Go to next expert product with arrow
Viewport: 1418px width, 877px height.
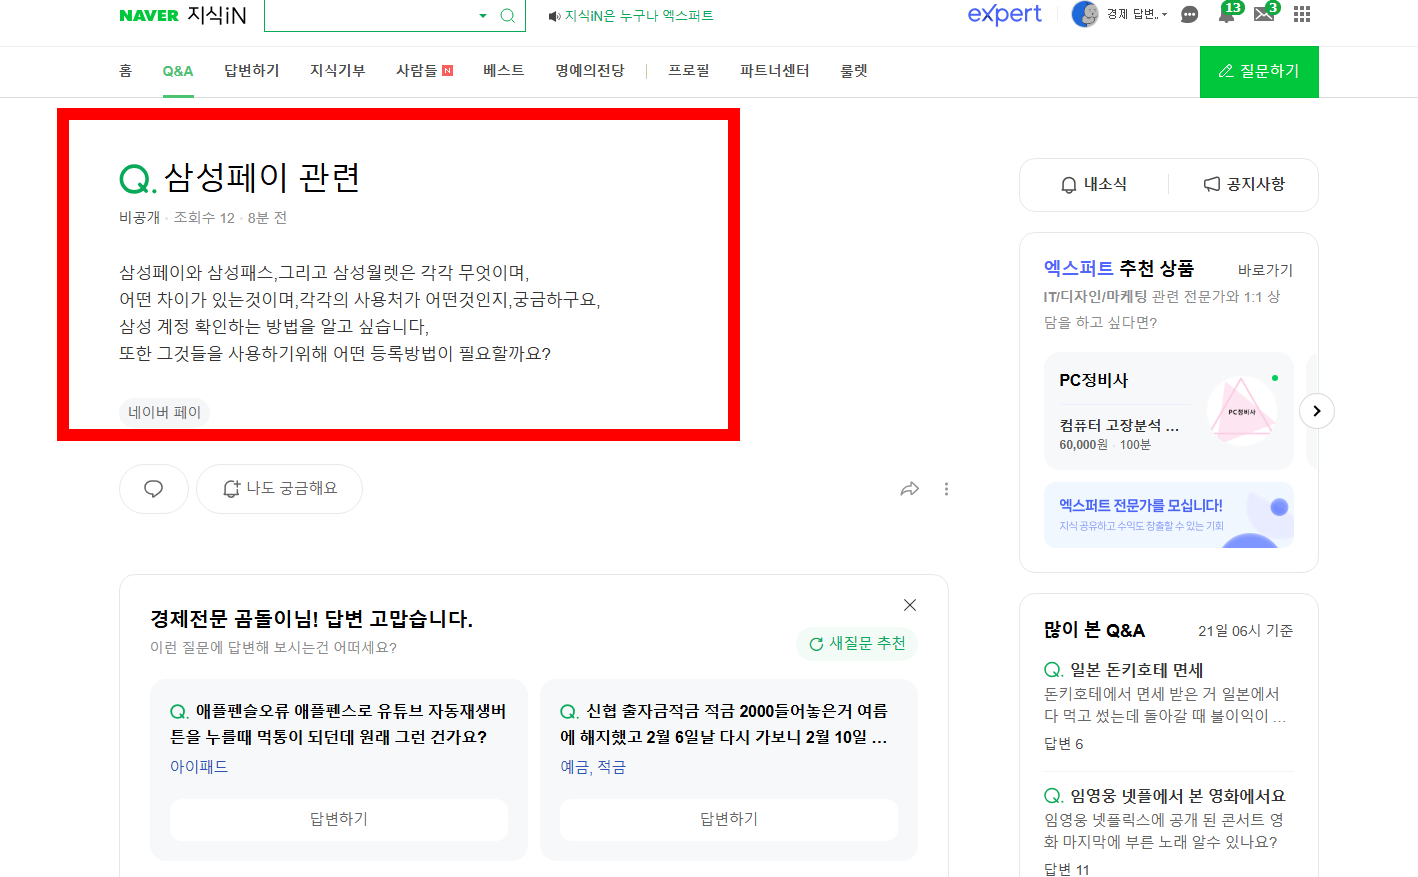pyautogui.click(x=1317, y=411)
